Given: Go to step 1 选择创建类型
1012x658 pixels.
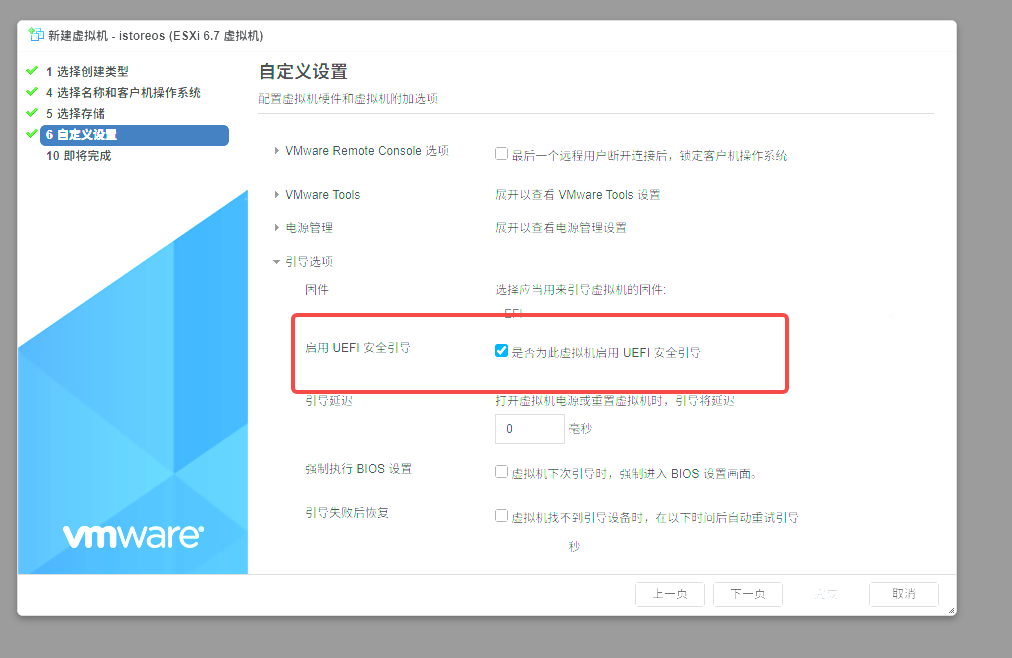Looking at the screenshot, I should [x=86, y=71].
